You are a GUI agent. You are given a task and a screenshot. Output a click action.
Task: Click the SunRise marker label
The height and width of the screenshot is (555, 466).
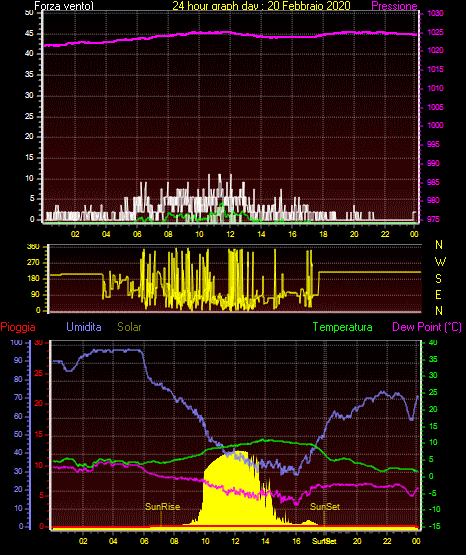163,507
